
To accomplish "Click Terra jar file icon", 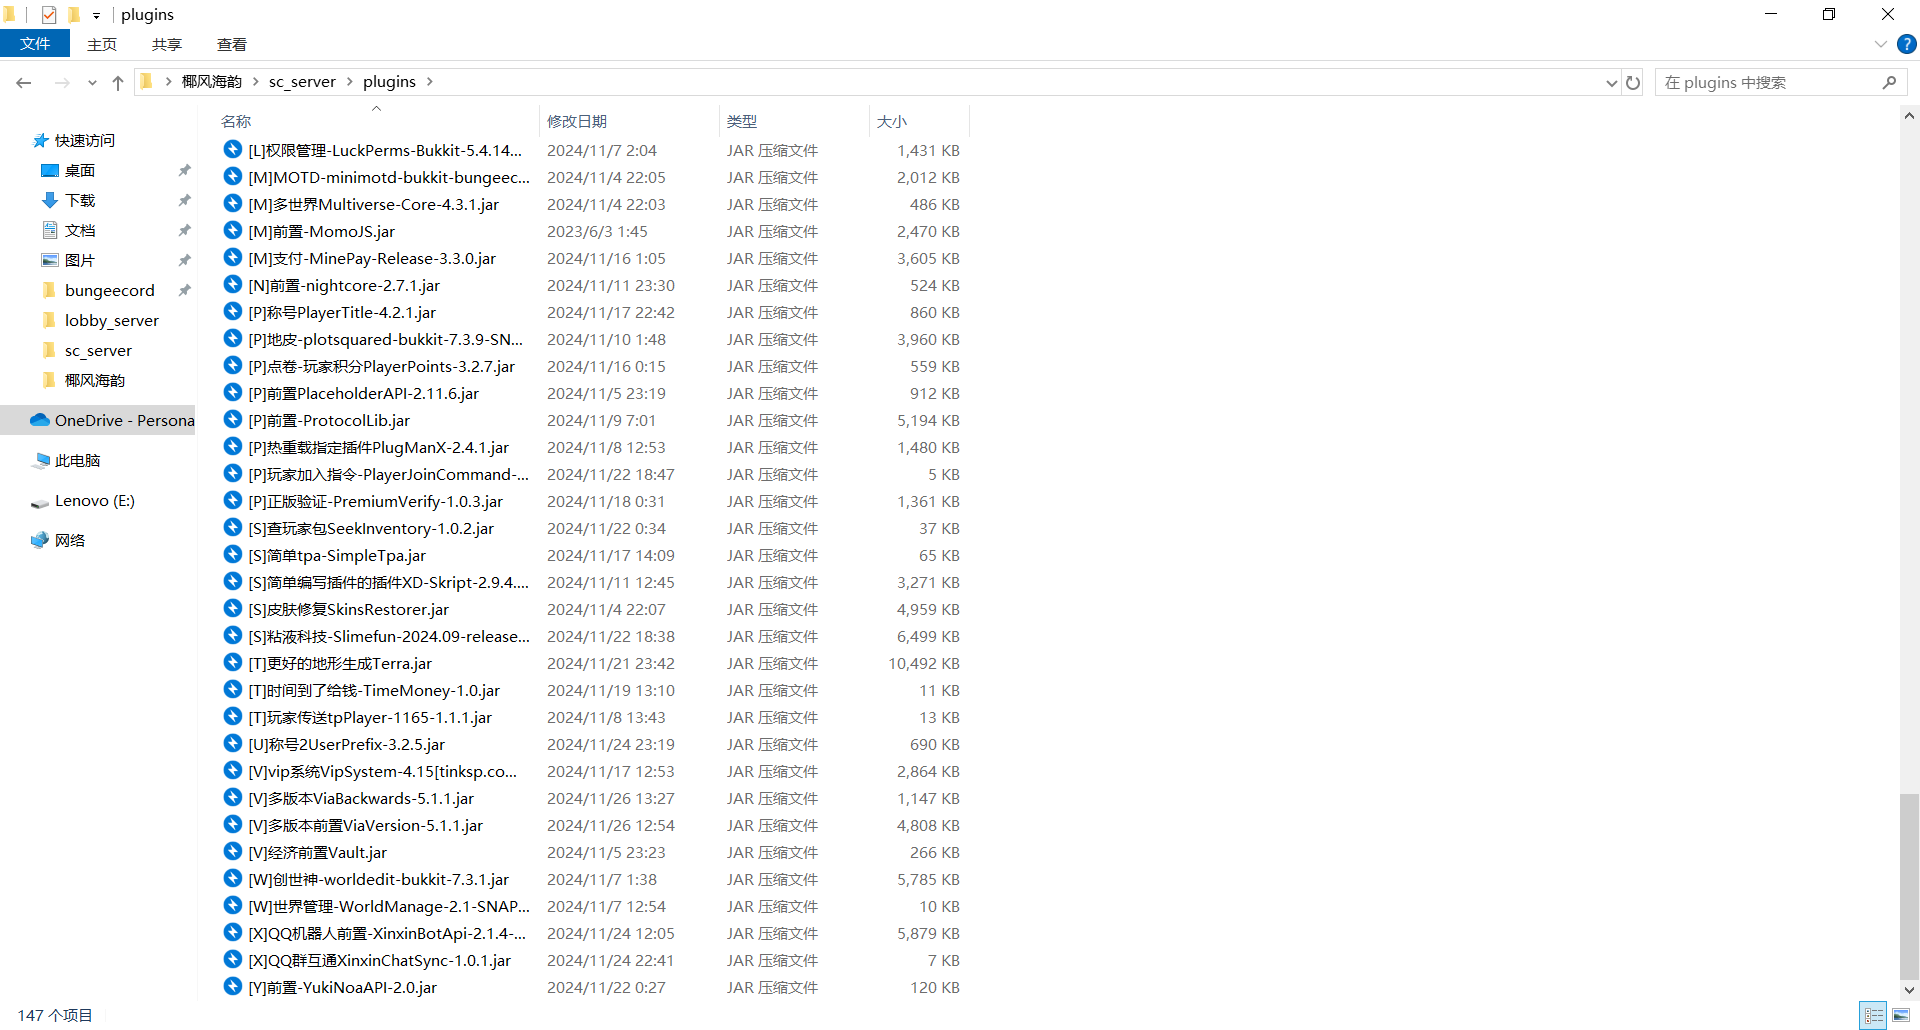I will pos(233,663).
